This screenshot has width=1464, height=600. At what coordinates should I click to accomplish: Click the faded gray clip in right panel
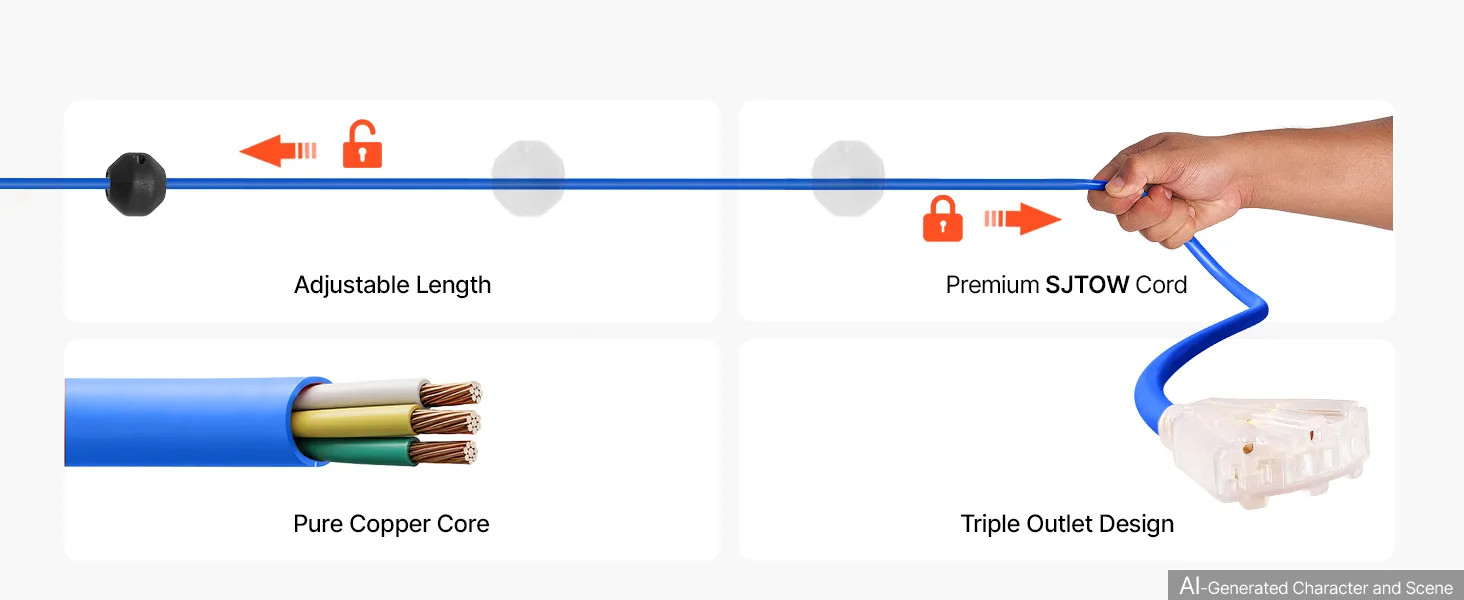tap(848, 178)
